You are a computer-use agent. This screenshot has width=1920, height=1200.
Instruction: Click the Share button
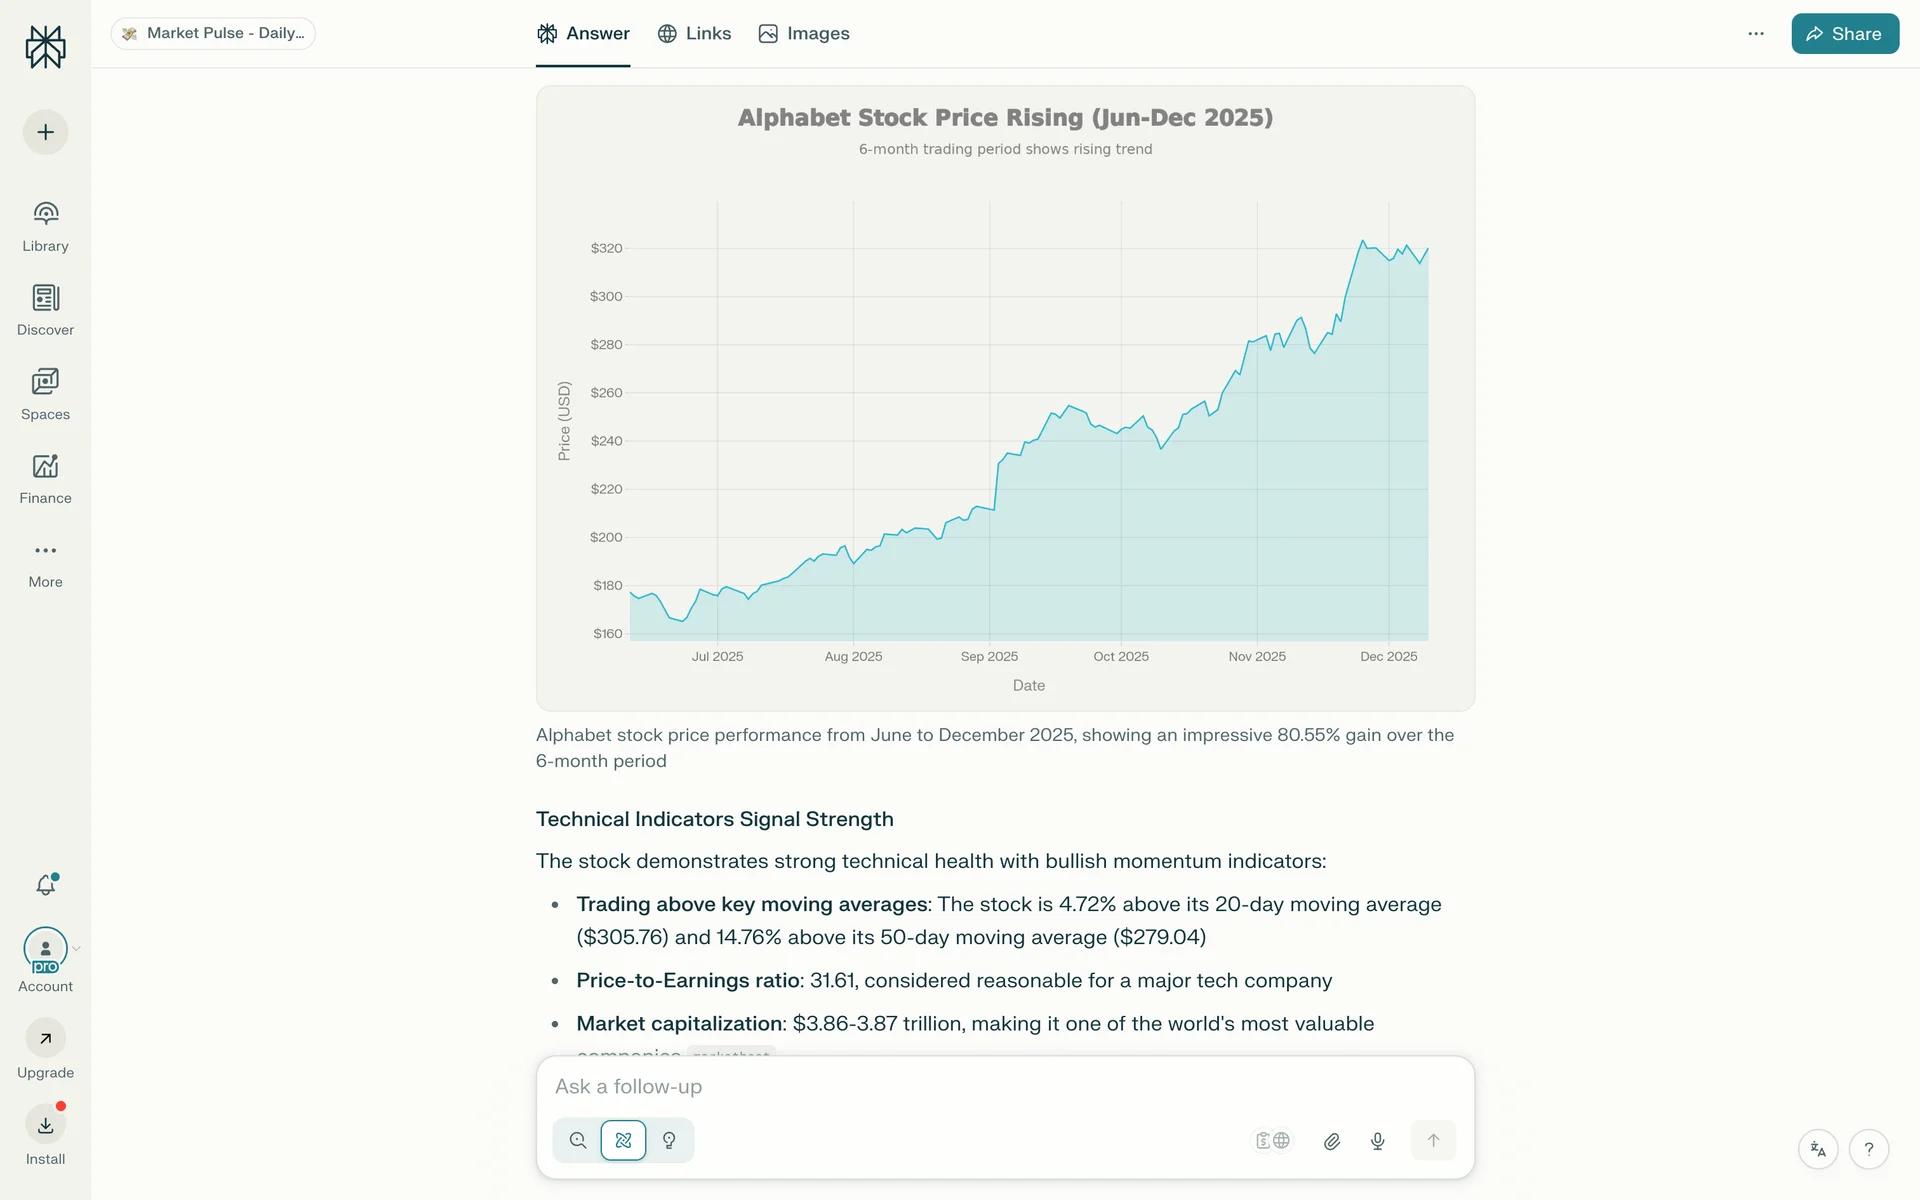[1844, 34]
